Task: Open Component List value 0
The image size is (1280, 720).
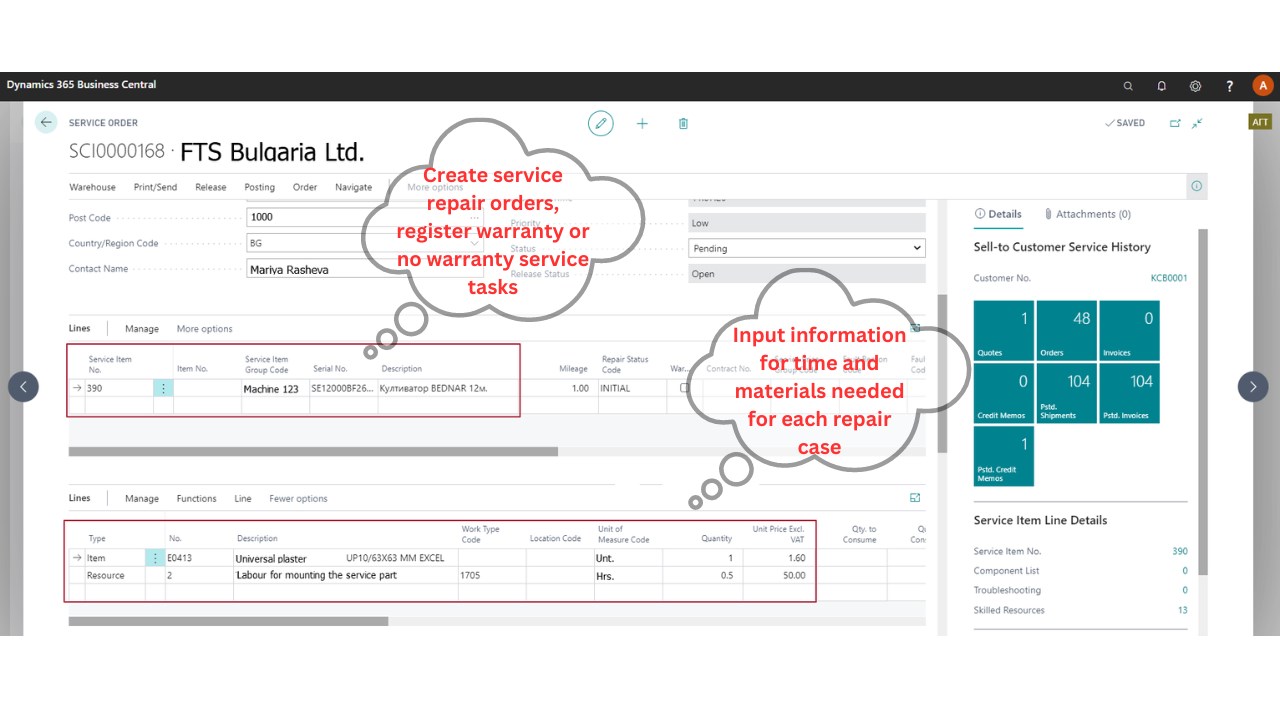Action: click(x=1185, y=571)
